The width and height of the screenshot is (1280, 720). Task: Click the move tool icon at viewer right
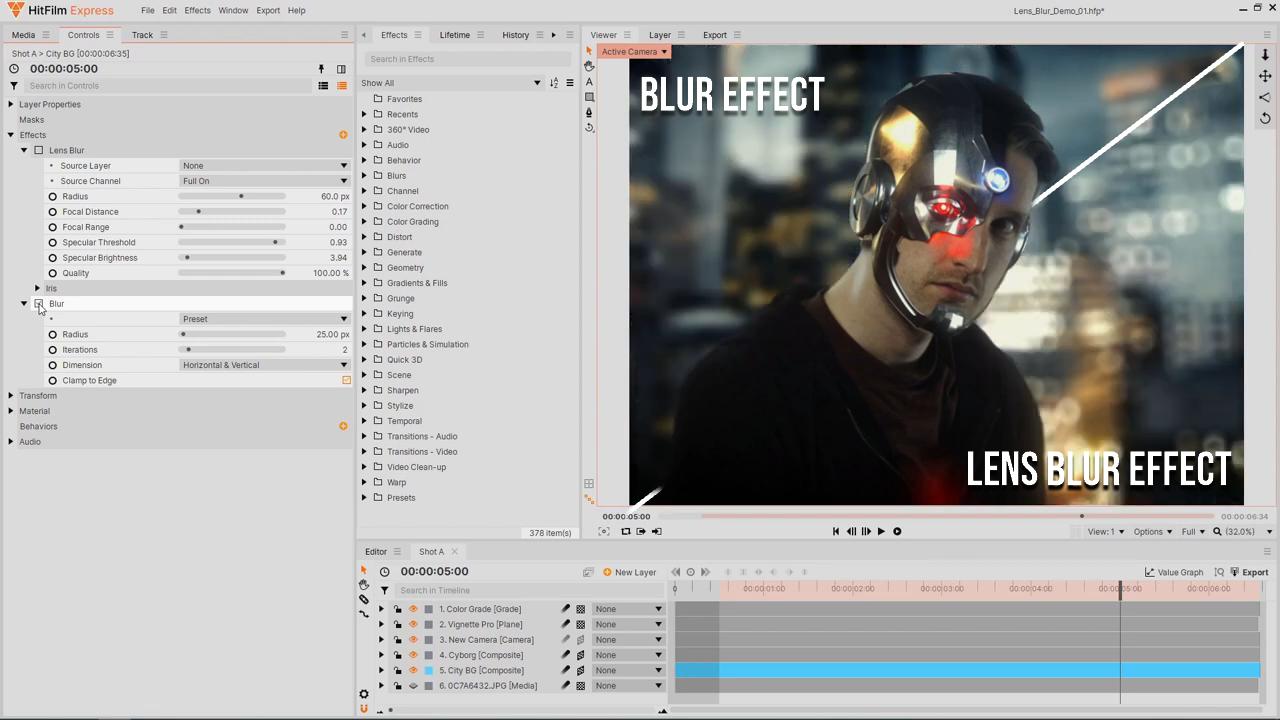1265,76
